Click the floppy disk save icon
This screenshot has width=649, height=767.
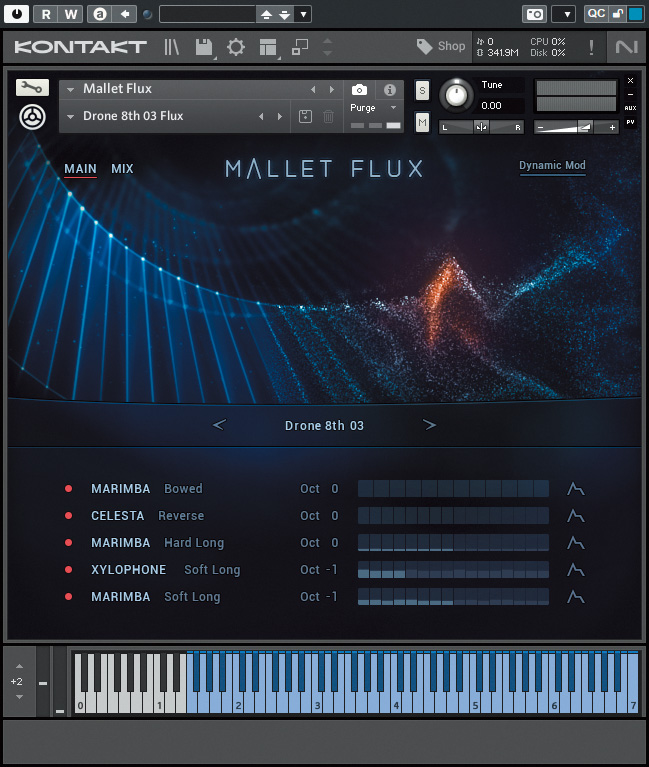pyautogui.click(x=204, y=47)
